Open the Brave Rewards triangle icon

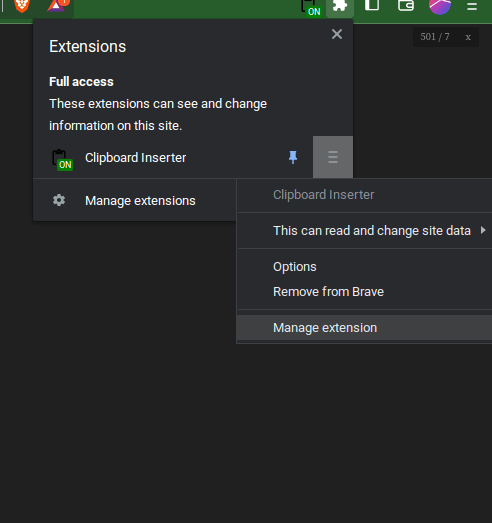[58, 5]
